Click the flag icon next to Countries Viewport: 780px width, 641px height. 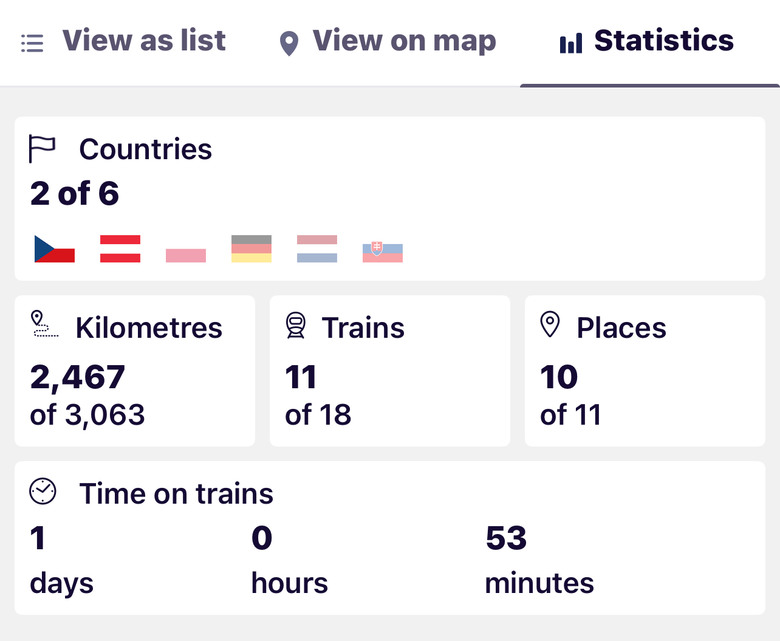[x=42, y=149]
